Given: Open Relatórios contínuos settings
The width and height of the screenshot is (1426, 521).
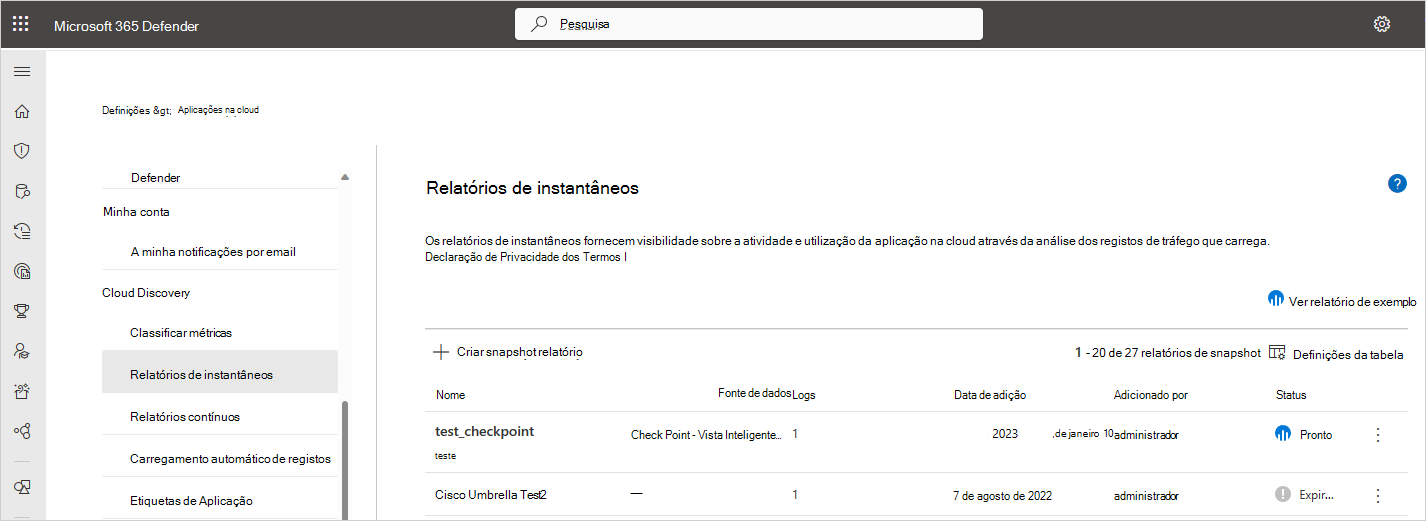Looking at the screenshot, I should coord(185,416).
